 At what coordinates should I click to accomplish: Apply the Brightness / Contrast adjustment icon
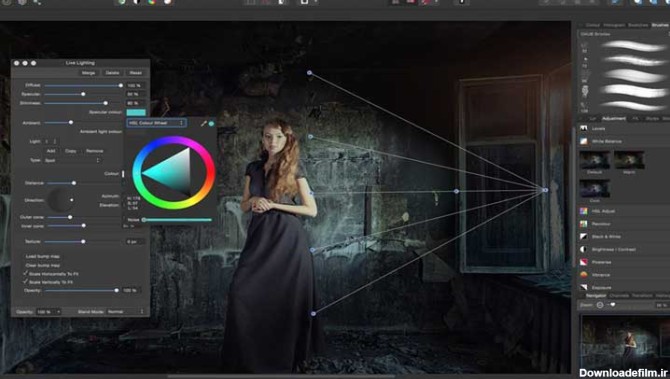(584, 249)
